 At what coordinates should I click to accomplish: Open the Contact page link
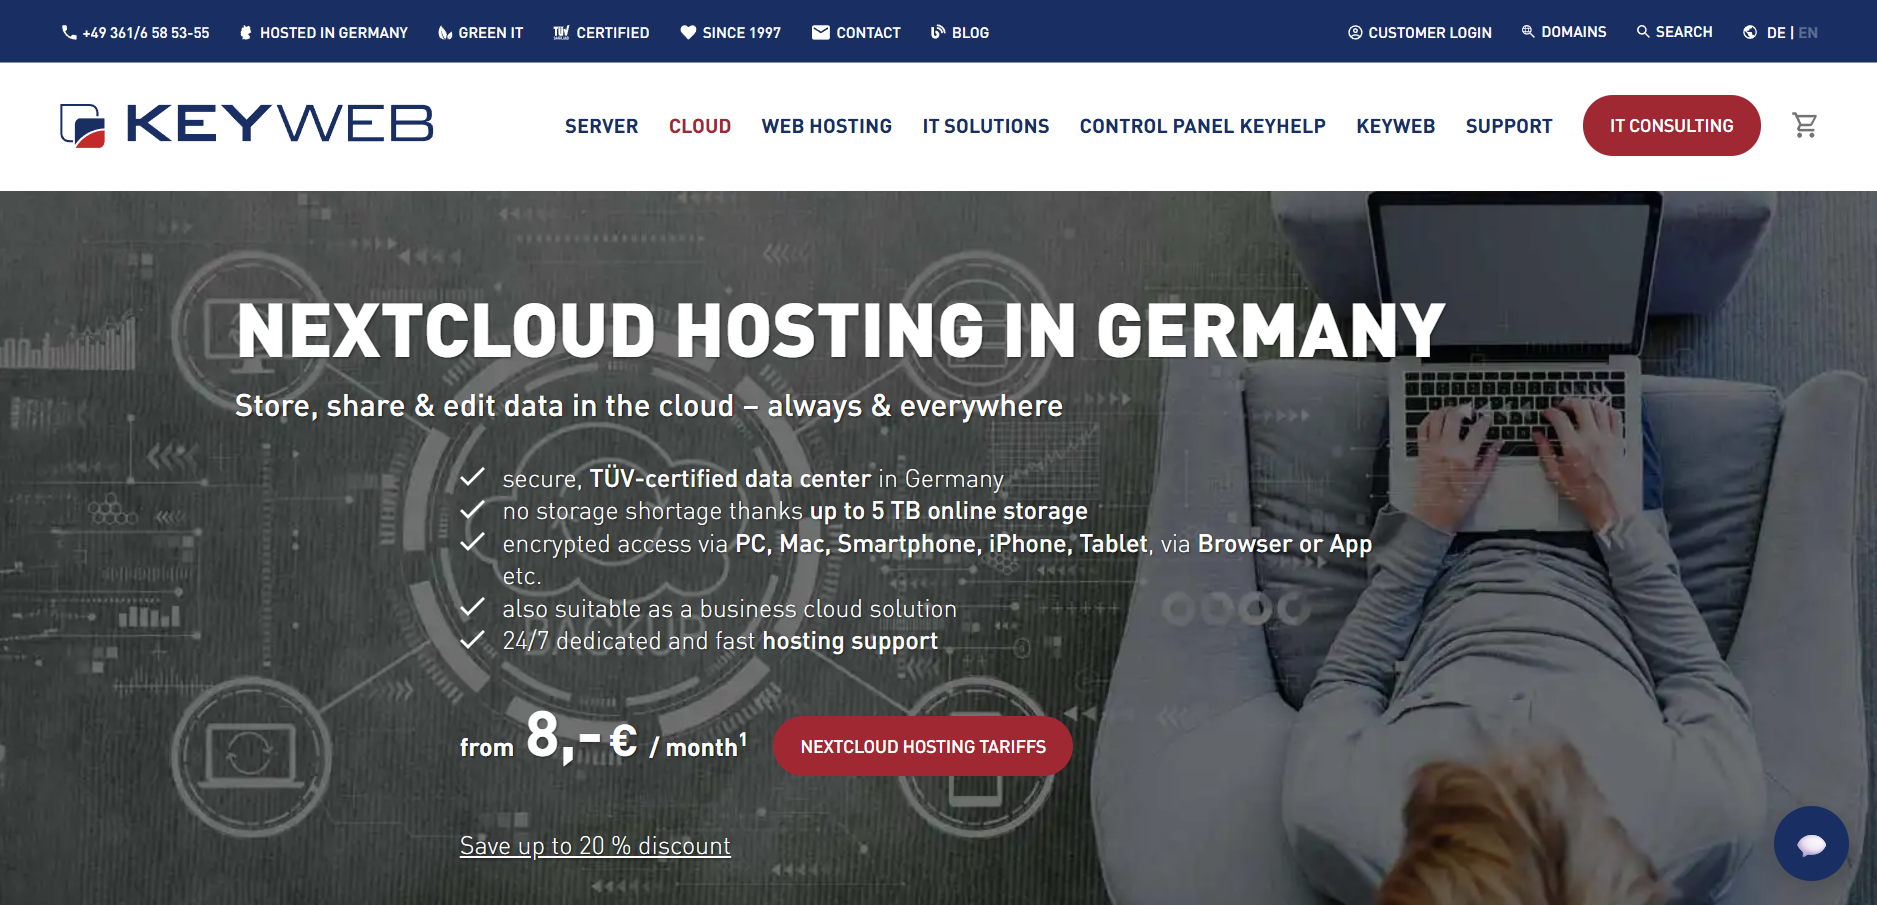[868, 33]
